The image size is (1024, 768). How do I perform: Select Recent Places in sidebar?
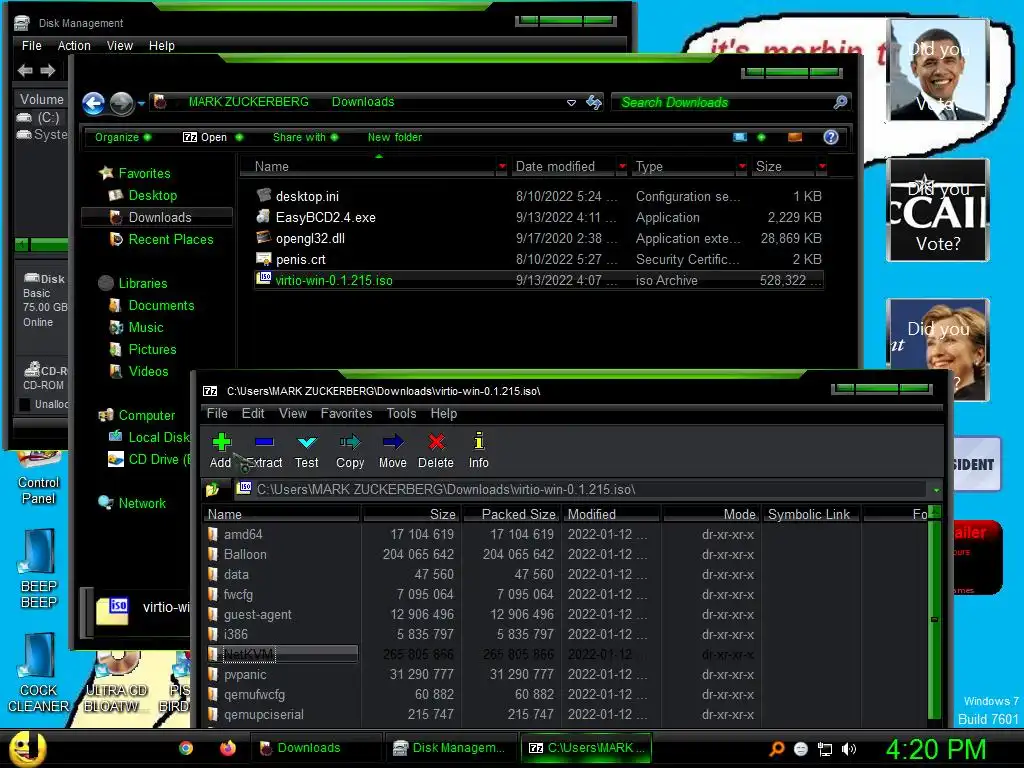pyautogui.click(x=170, y=239)
